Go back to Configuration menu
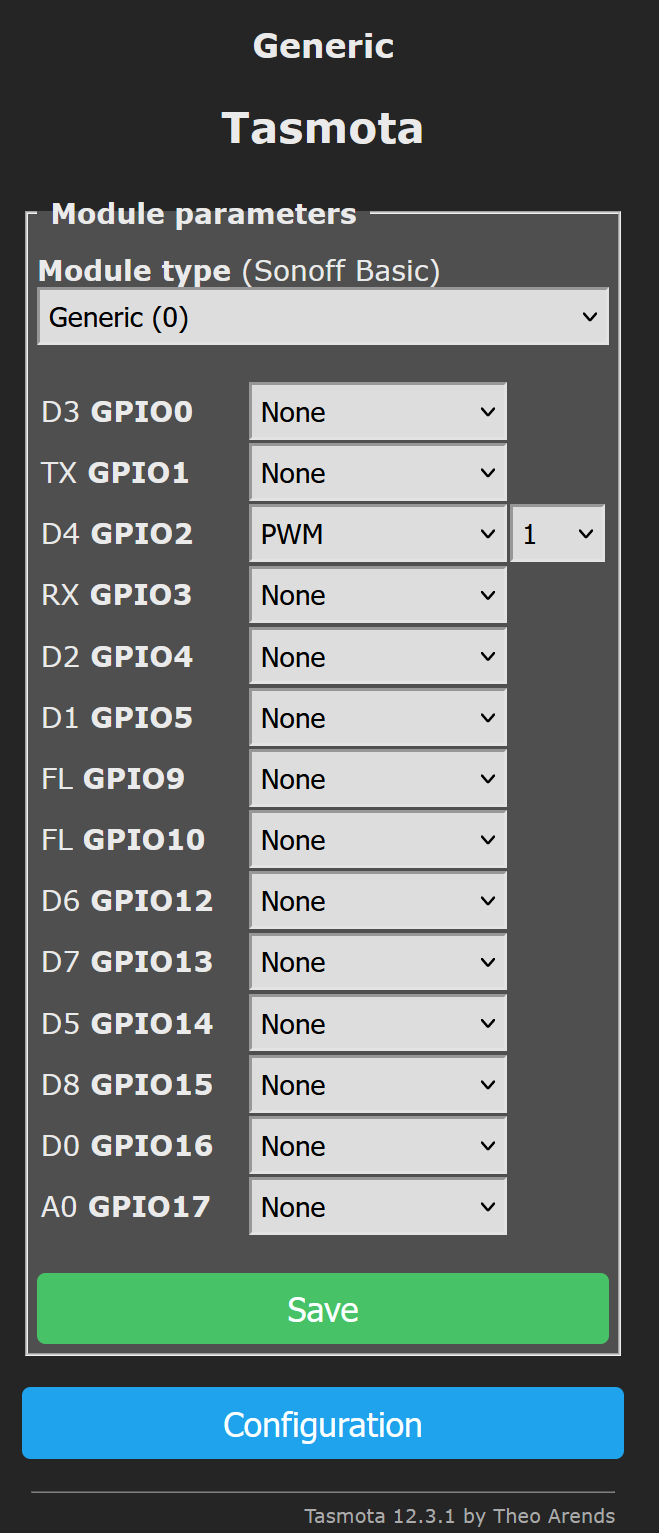 coord(322,1424)
